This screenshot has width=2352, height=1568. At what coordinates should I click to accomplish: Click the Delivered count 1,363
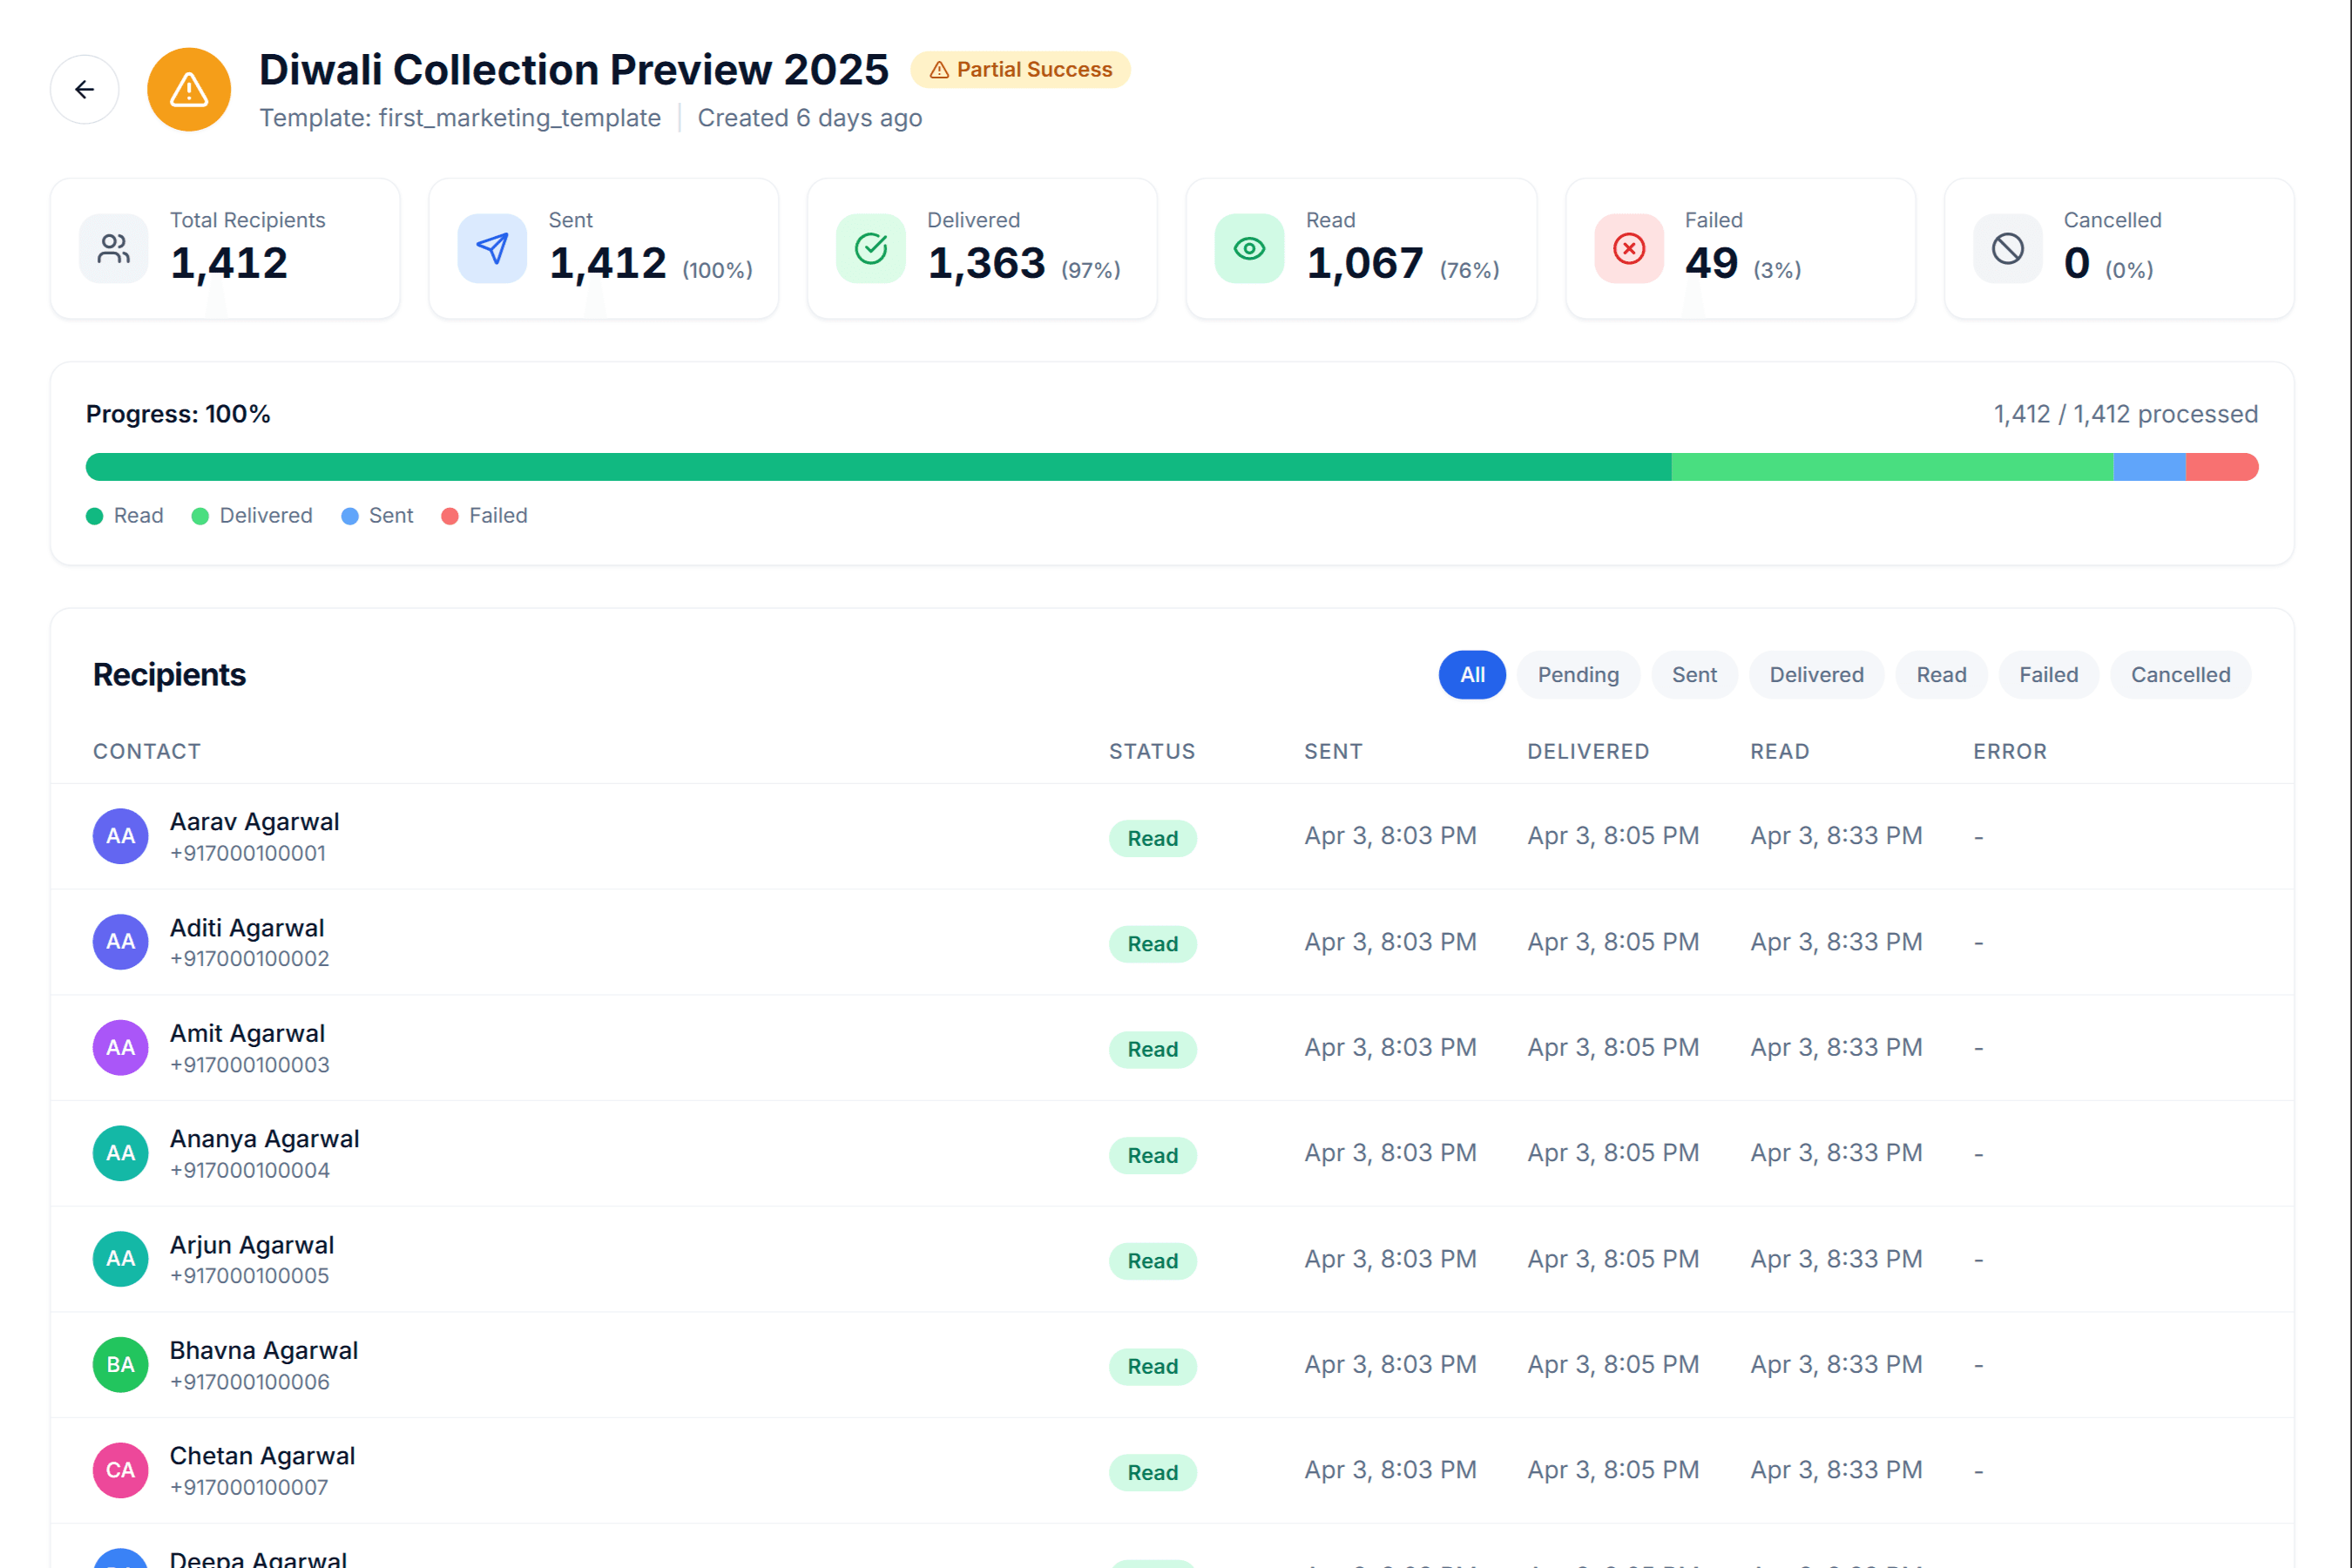point(986,263)
